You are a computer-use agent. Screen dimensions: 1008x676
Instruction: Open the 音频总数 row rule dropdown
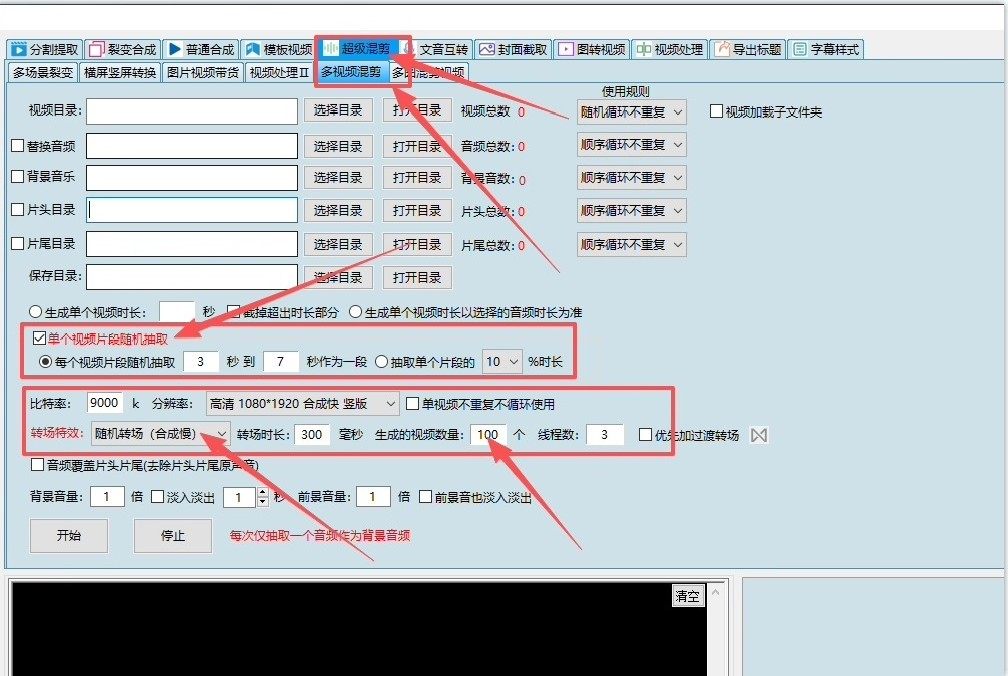coord(631,145)
